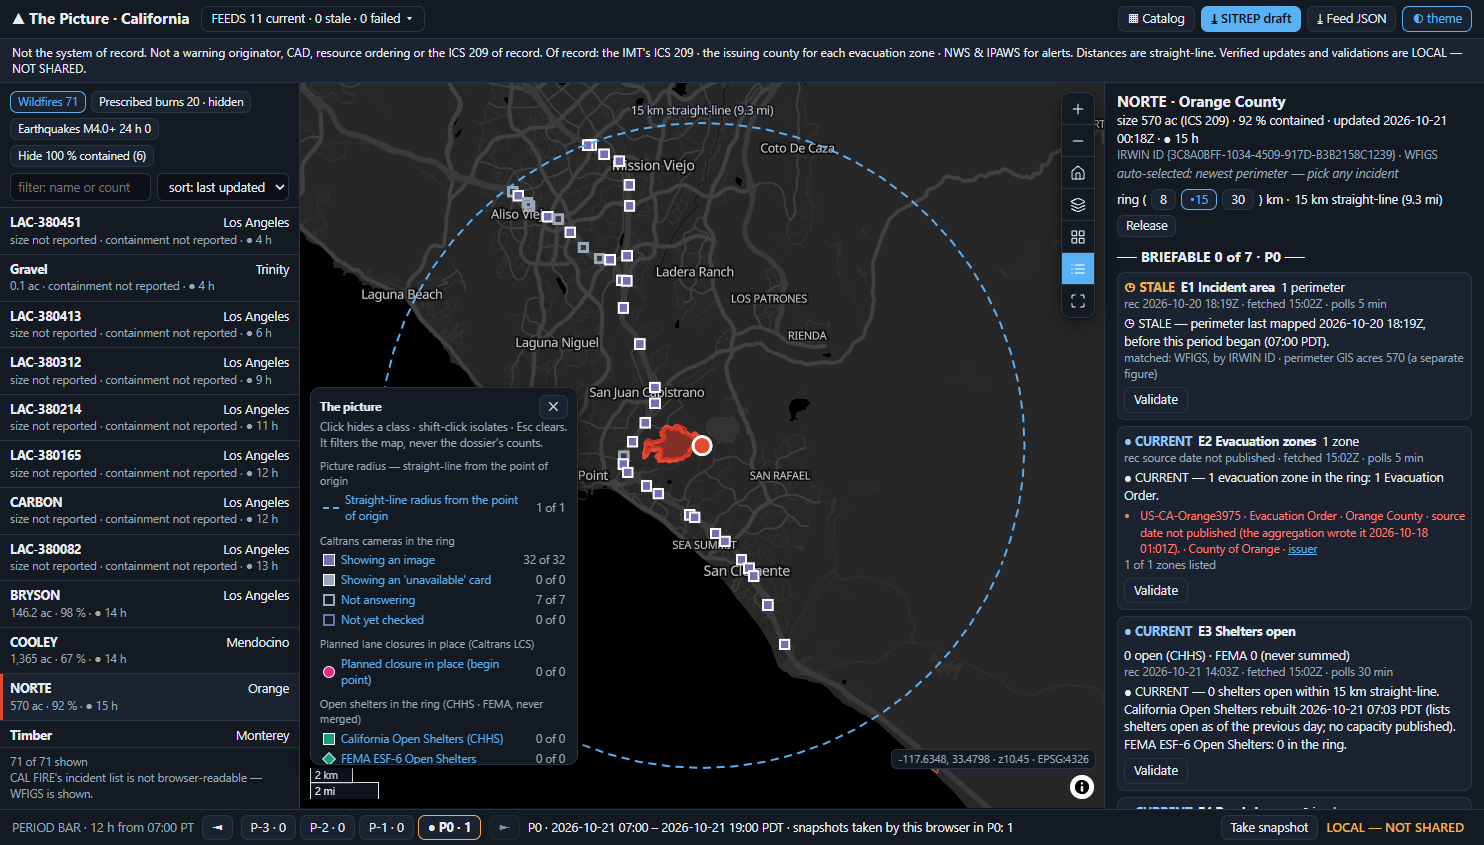Screen dimensions: 1484x845
Task: Click the NORTE fire origin marker
Action: tap(702, 445)
